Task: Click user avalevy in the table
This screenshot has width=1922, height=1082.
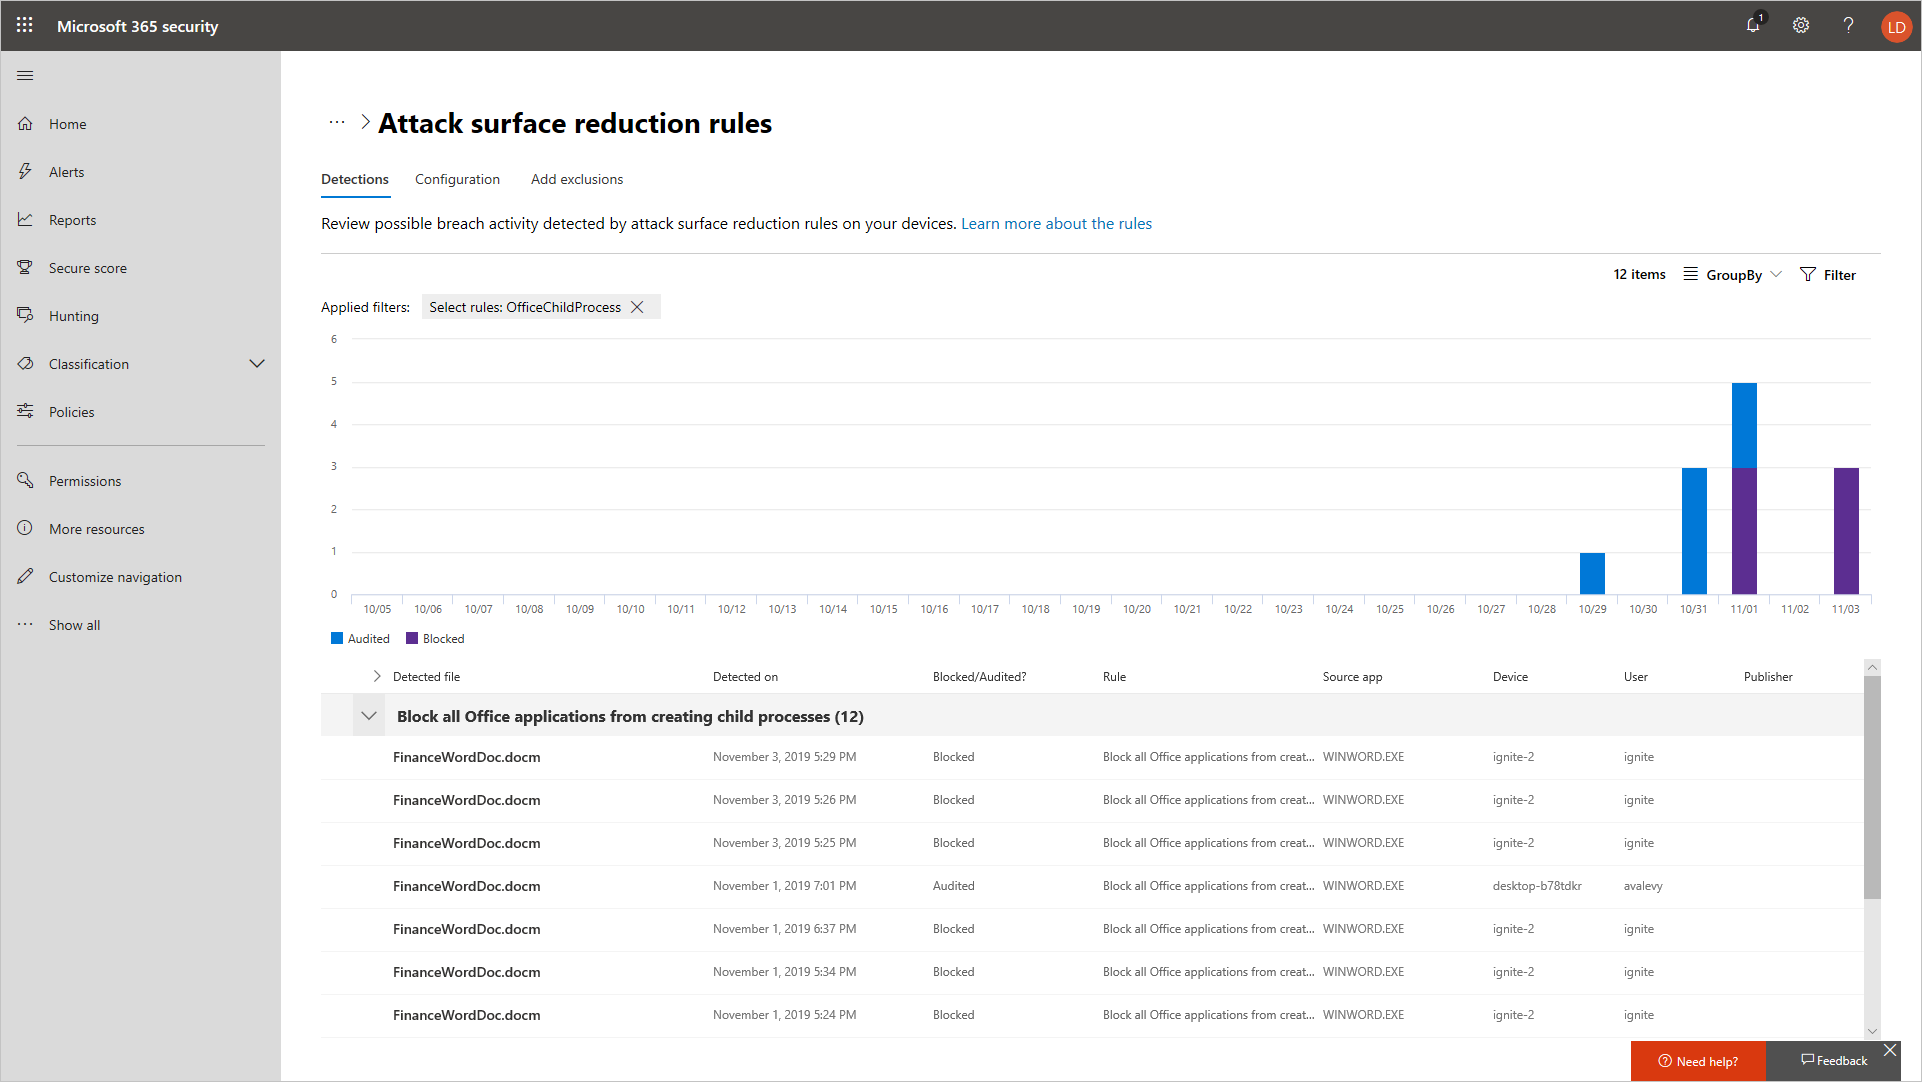Action: [x=1643, y=886]
